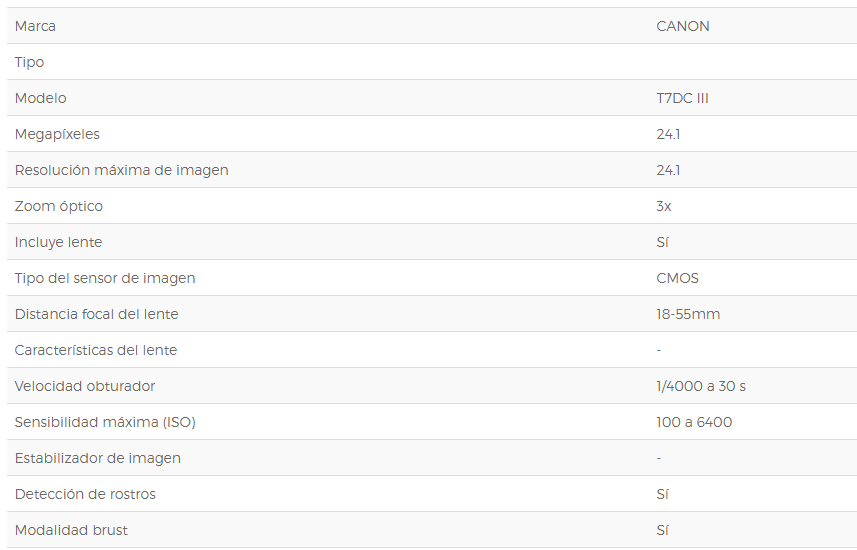Click the Modalidad brust label
Screen dimensions: 857x550
coord(71,530)
